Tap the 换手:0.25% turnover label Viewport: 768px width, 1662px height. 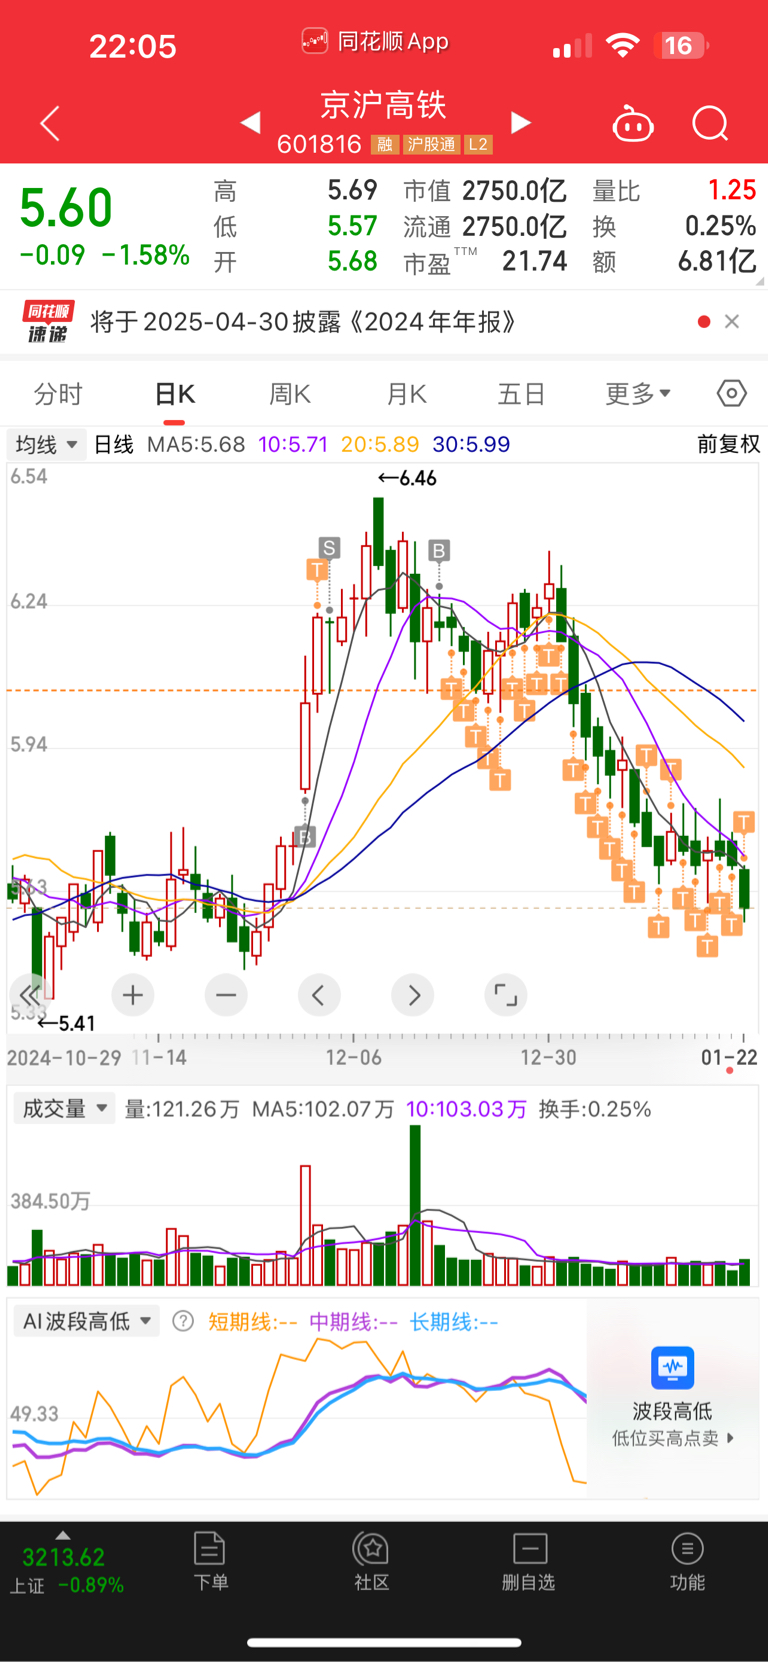(x=595, y=1108)
